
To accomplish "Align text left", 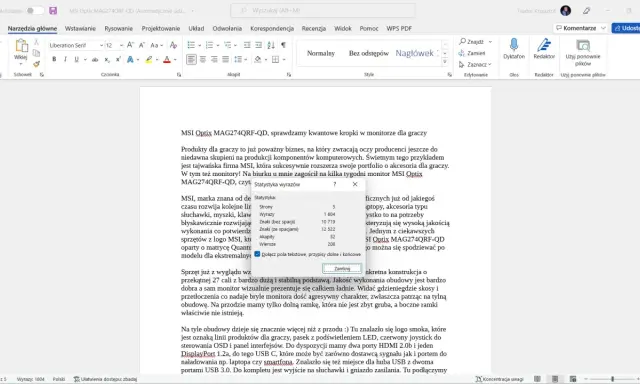I will 191,60.
